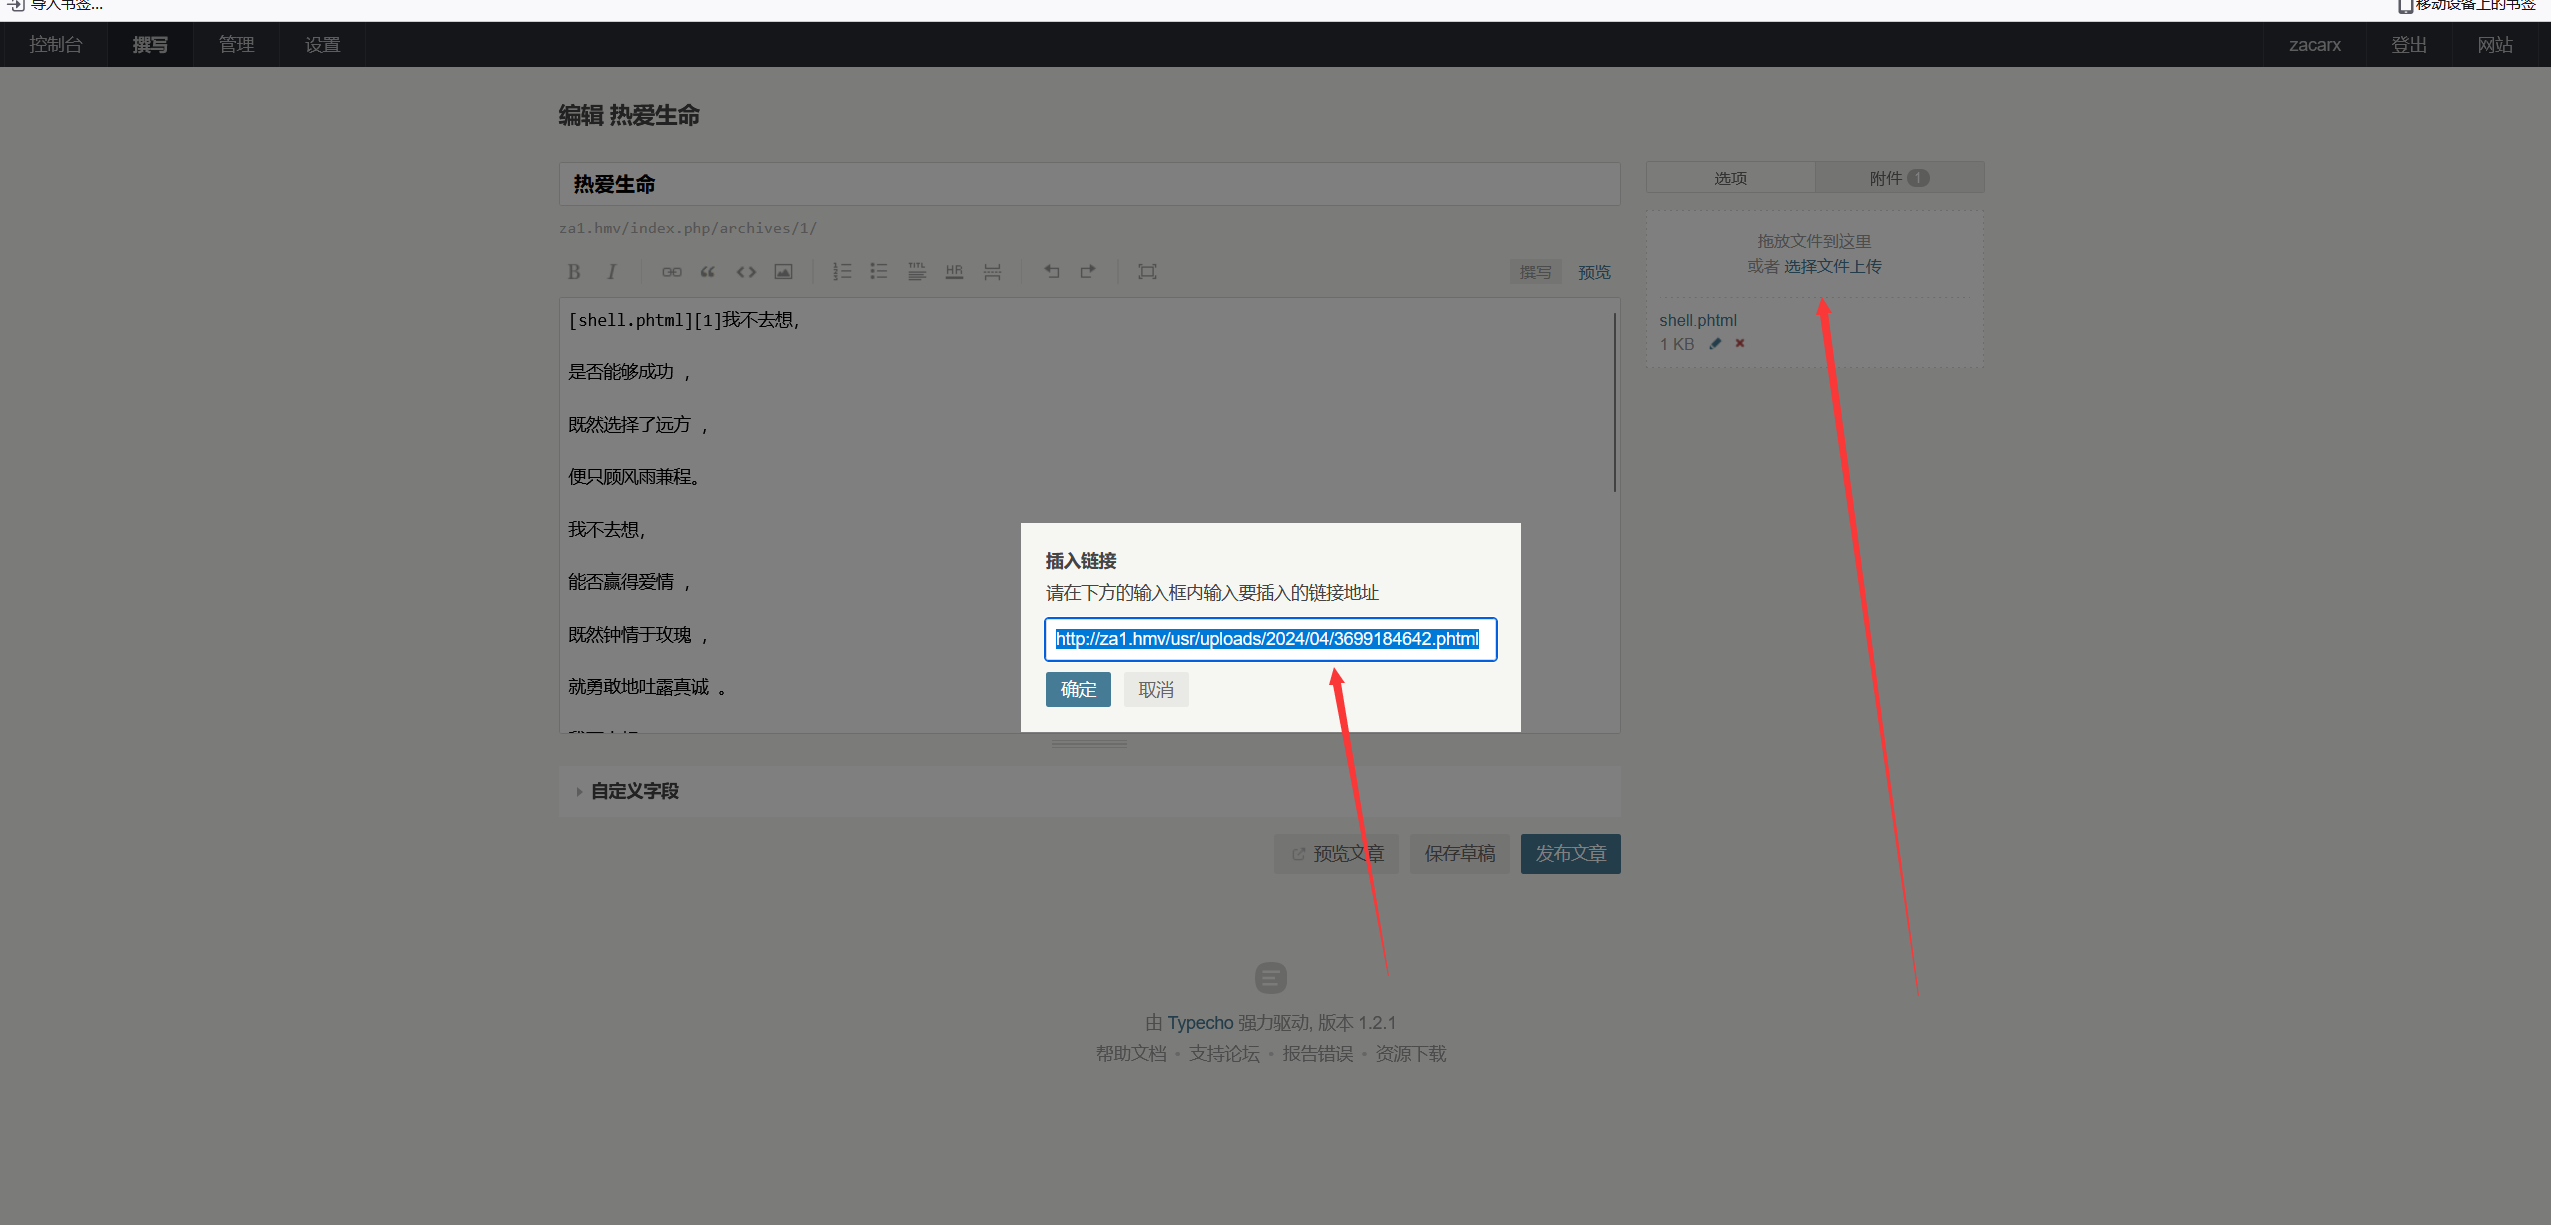Click the Typecho logo in footer
This screenshot has height=1225, width=2551.
(1271, 977)
